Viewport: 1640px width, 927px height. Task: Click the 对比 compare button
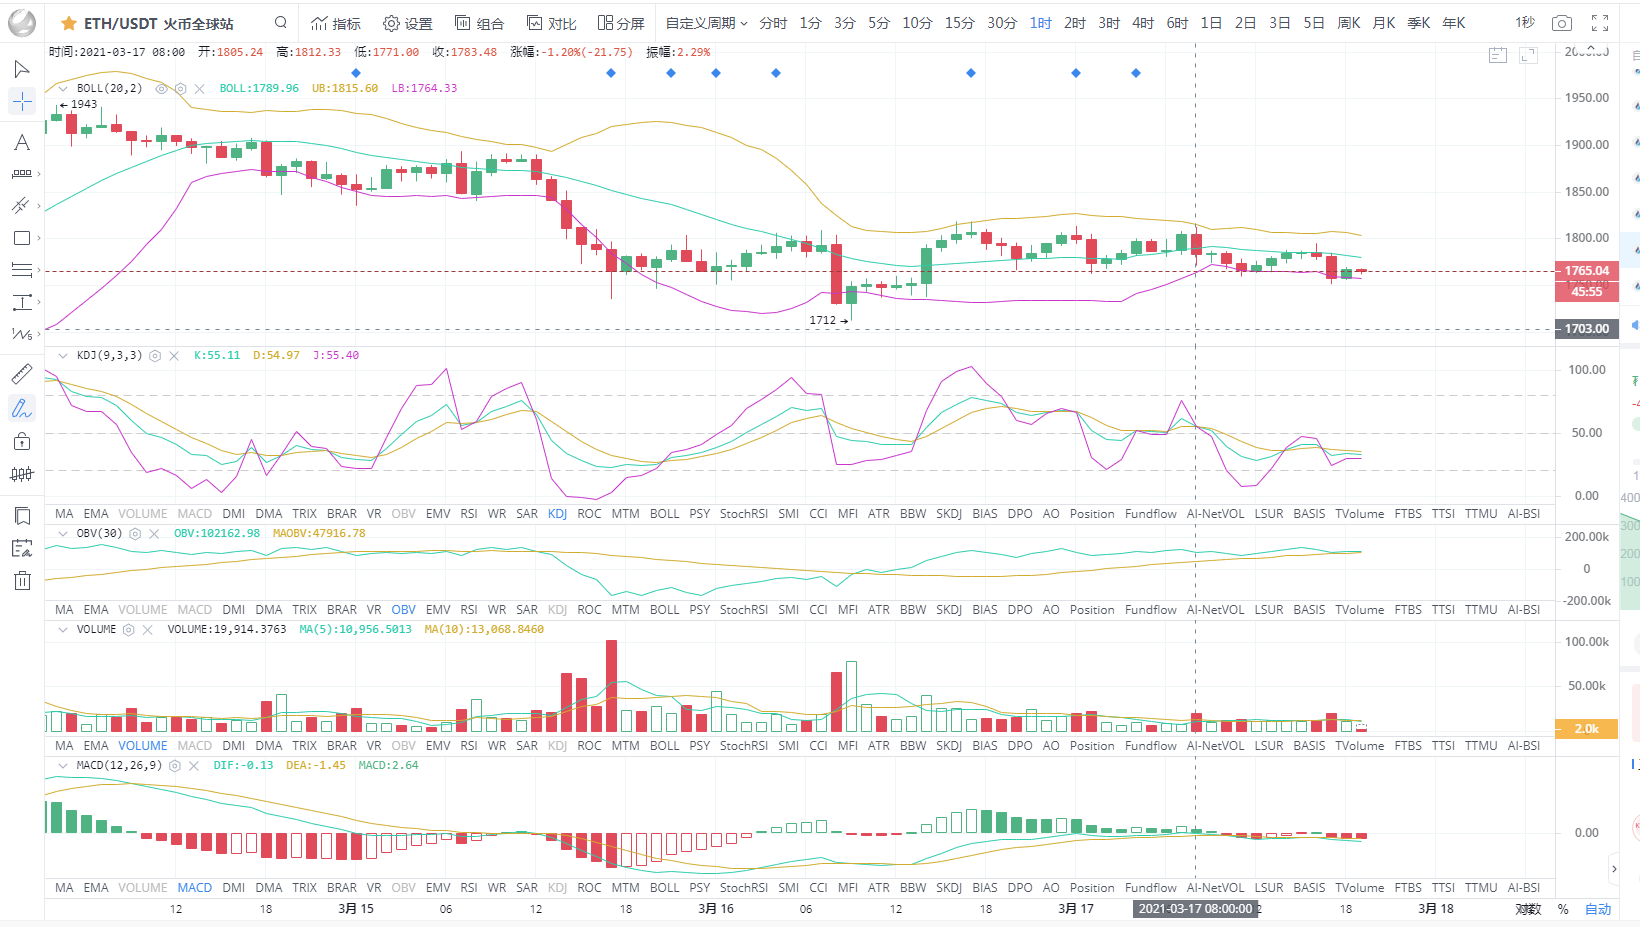point(552,23)
